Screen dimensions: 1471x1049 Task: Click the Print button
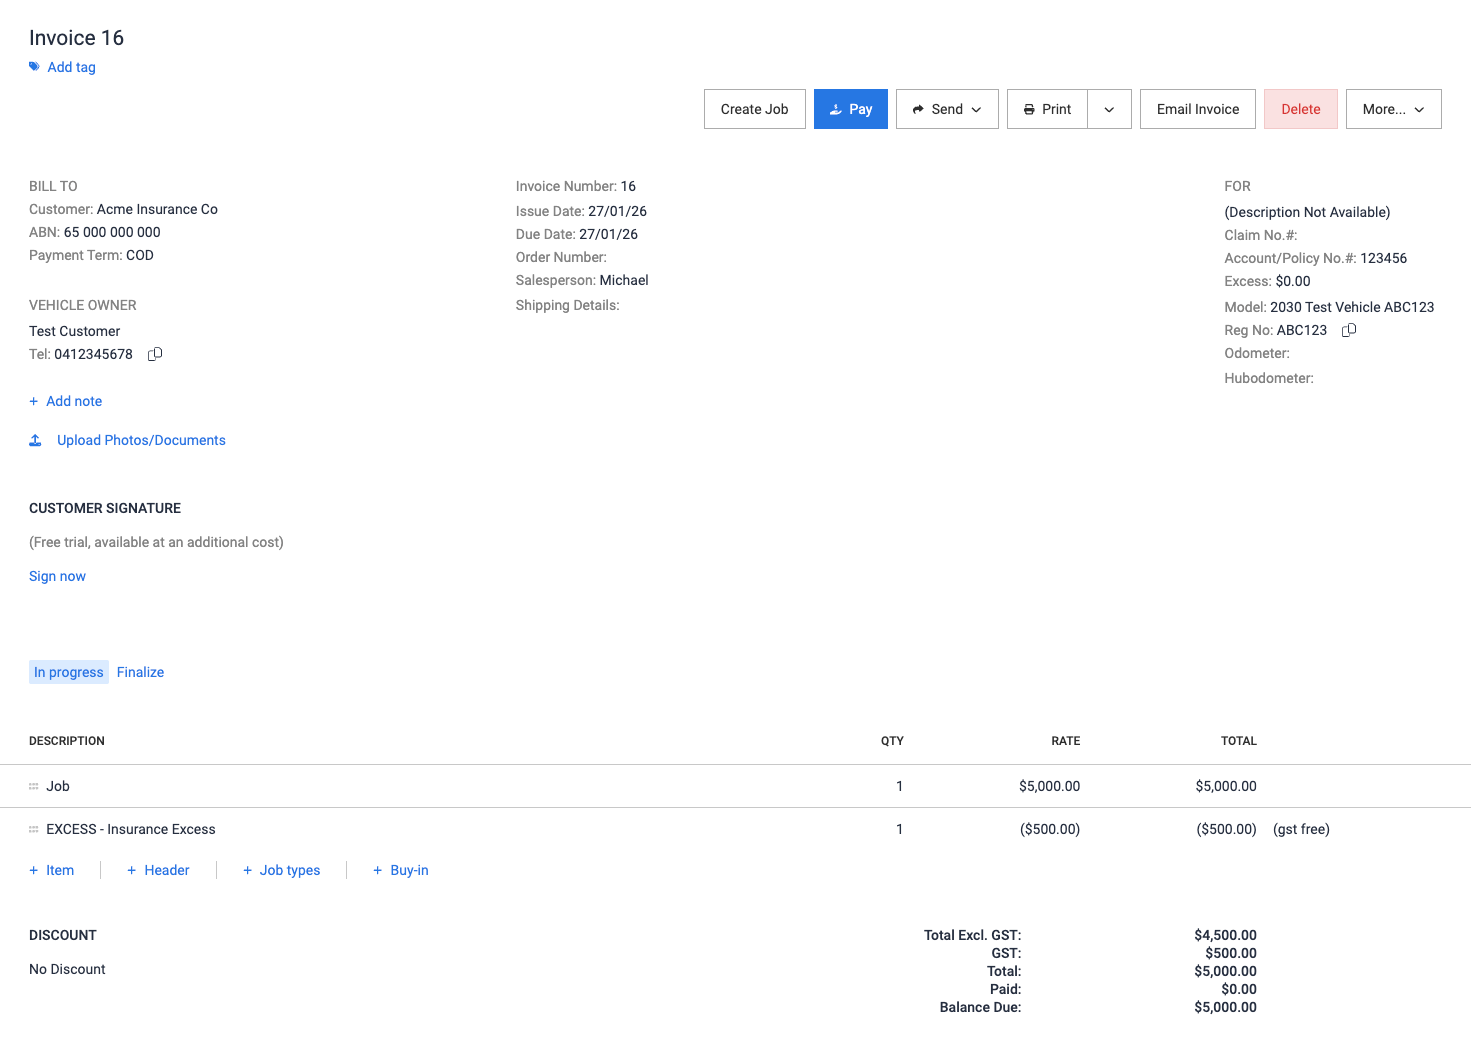(1047, 109)
